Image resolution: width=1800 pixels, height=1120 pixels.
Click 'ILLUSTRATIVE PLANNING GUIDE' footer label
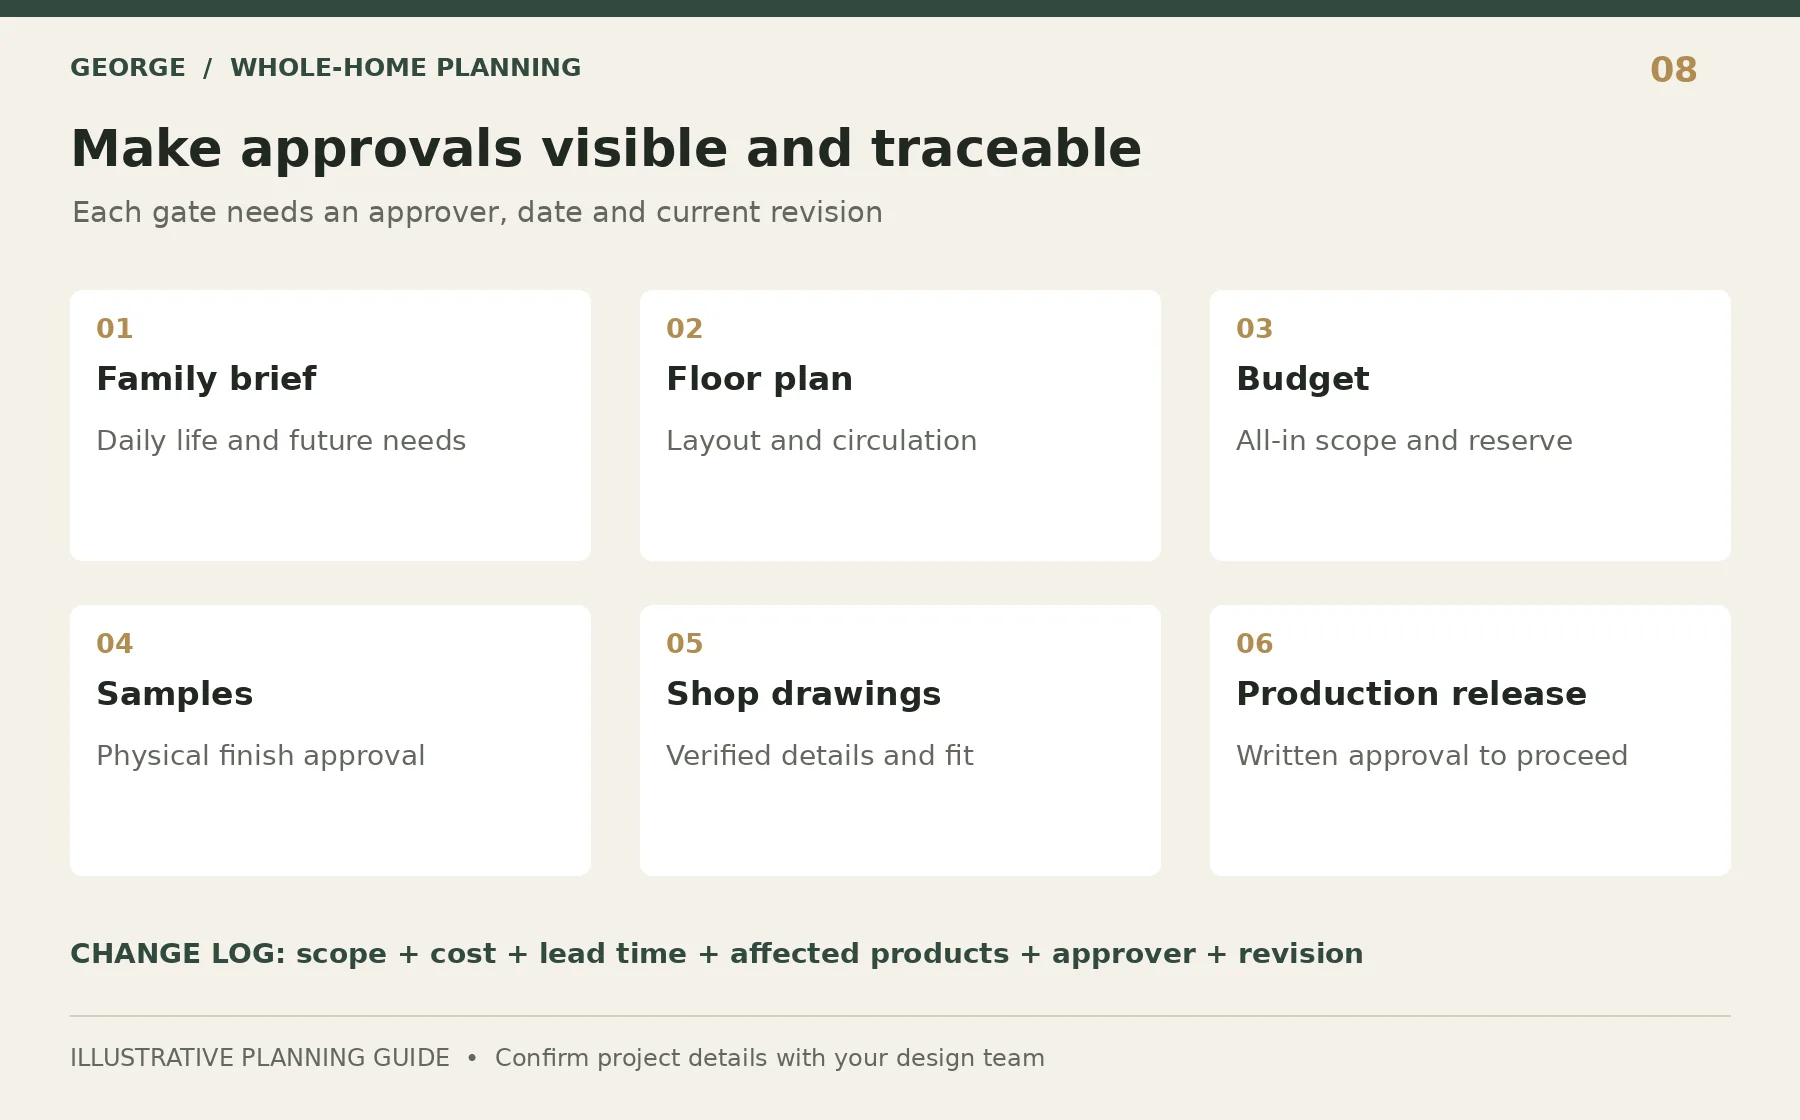click(x=260, y=1058)
